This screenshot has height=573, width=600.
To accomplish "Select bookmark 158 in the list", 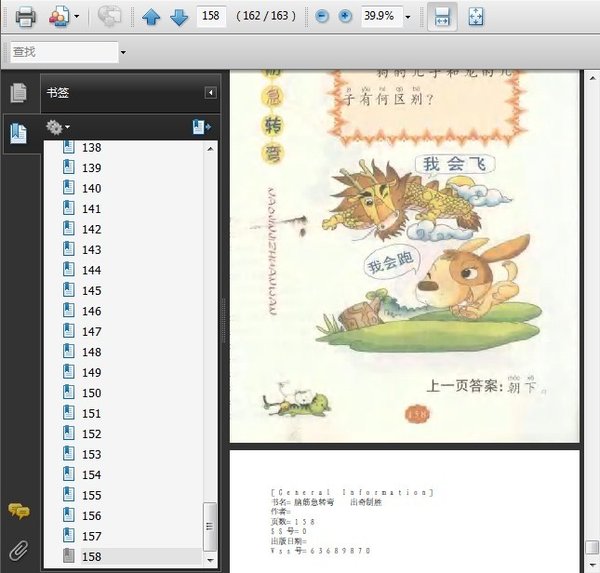I will coord(91,556).
